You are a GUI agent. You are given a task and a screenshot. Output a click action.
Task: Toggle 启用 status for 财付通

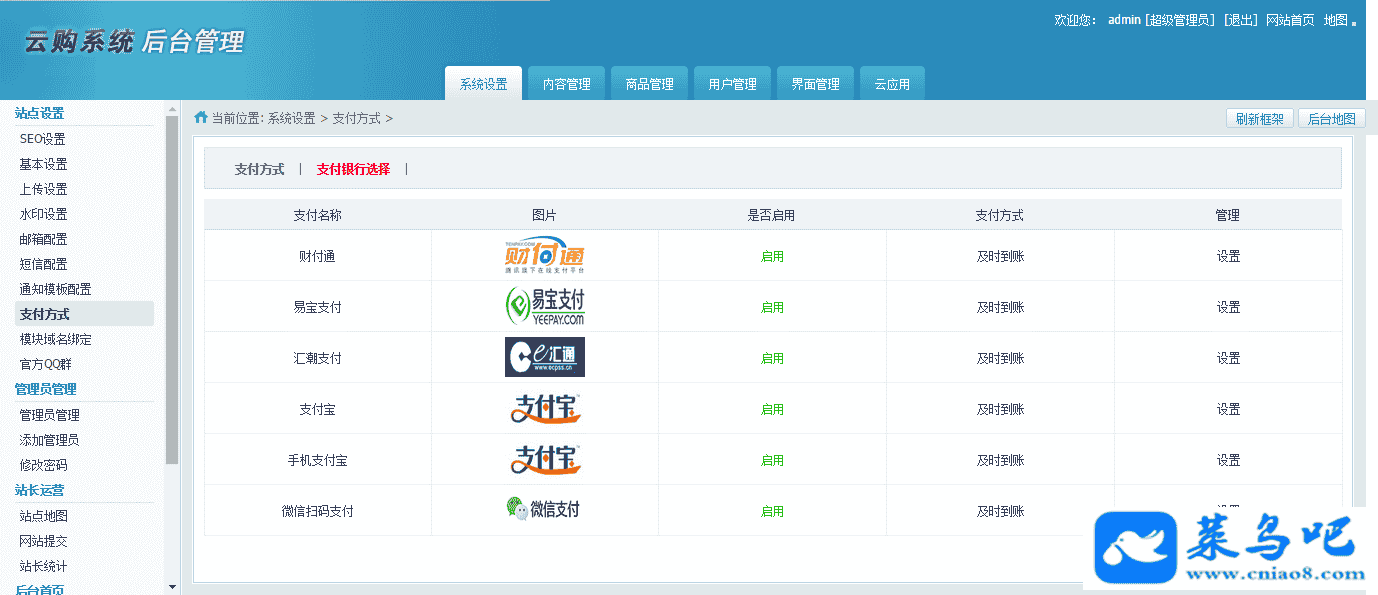tap(772, 256)
